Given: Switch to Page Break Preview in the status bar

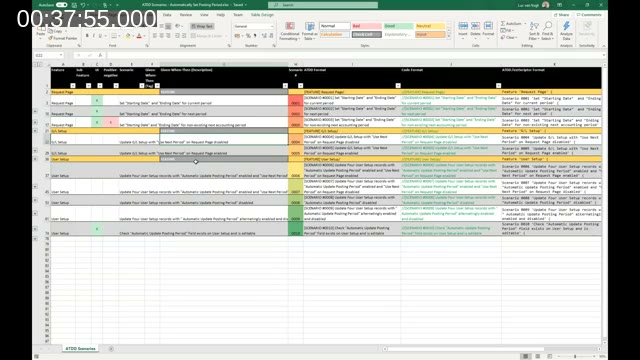Looking at the screenshot, I should point(549,356).
